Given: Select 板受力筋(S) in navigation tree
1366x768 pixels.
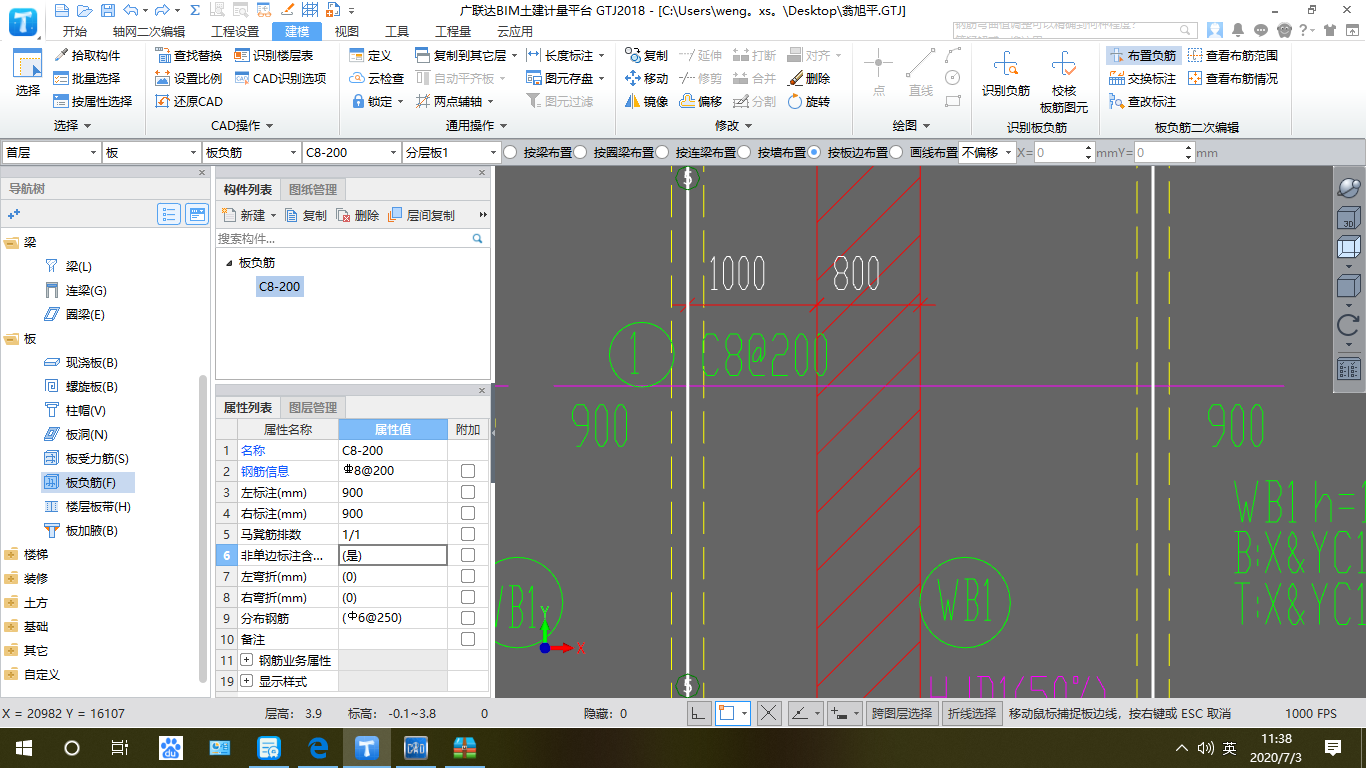Looking at the screenshot, I should [97, 458].
